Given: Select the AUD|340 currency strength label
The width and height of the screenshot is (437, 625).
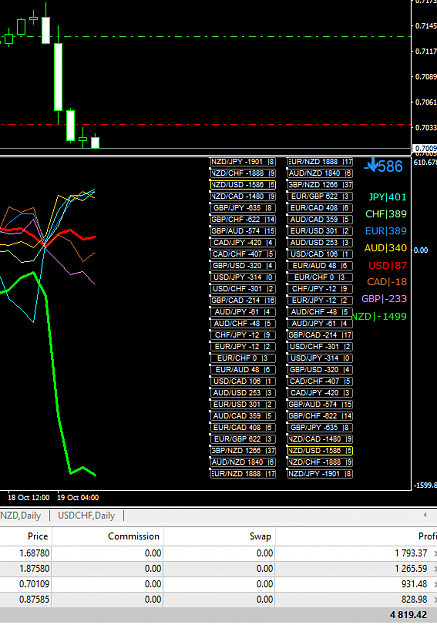Looking at the screenshot, I should pos(386,248).
